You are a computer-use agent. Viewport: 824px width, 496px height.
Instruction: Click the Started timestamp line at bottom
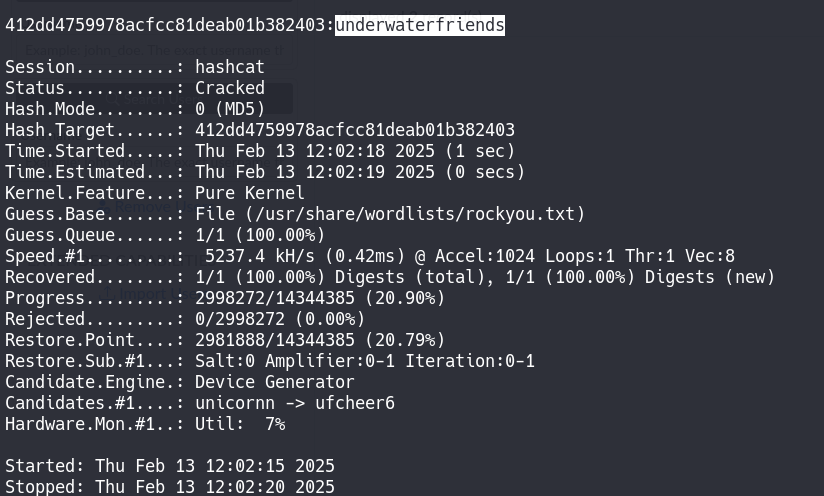[x=169, y=466]
